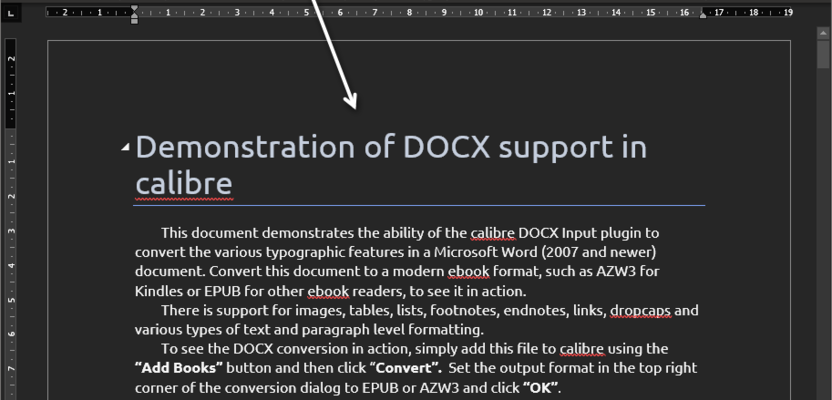Click the tab stop selector in the ruler corner

(11, 14)
